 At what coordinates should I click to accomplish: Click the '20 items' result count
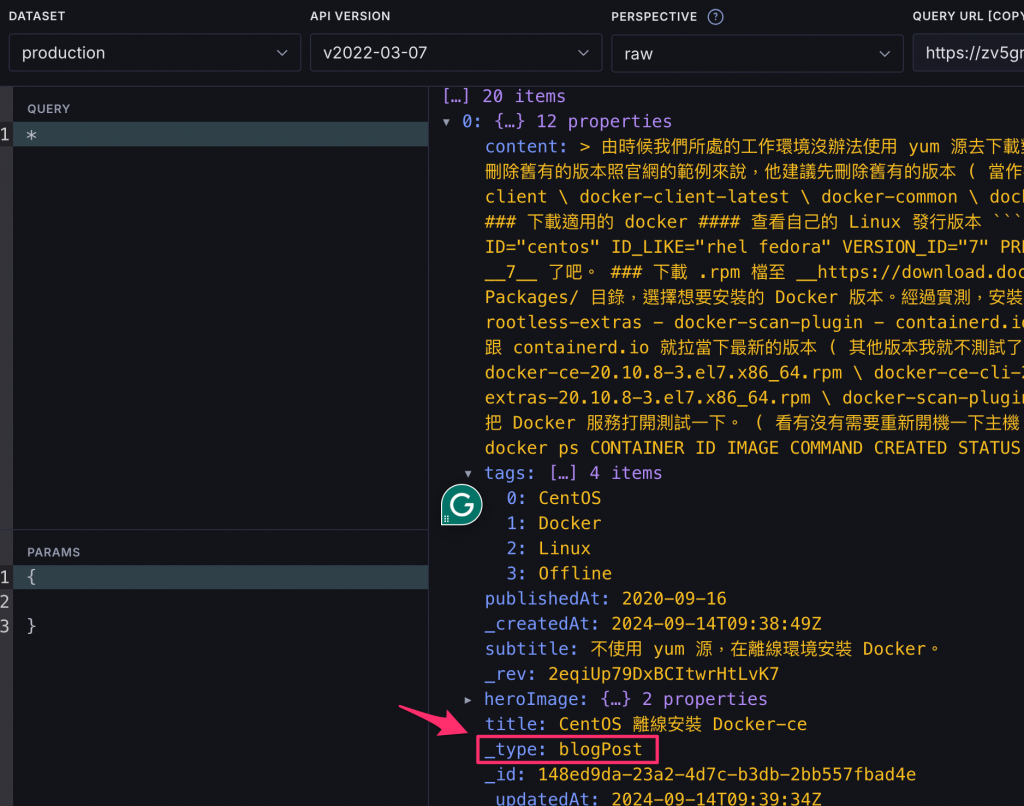[524, 97]
